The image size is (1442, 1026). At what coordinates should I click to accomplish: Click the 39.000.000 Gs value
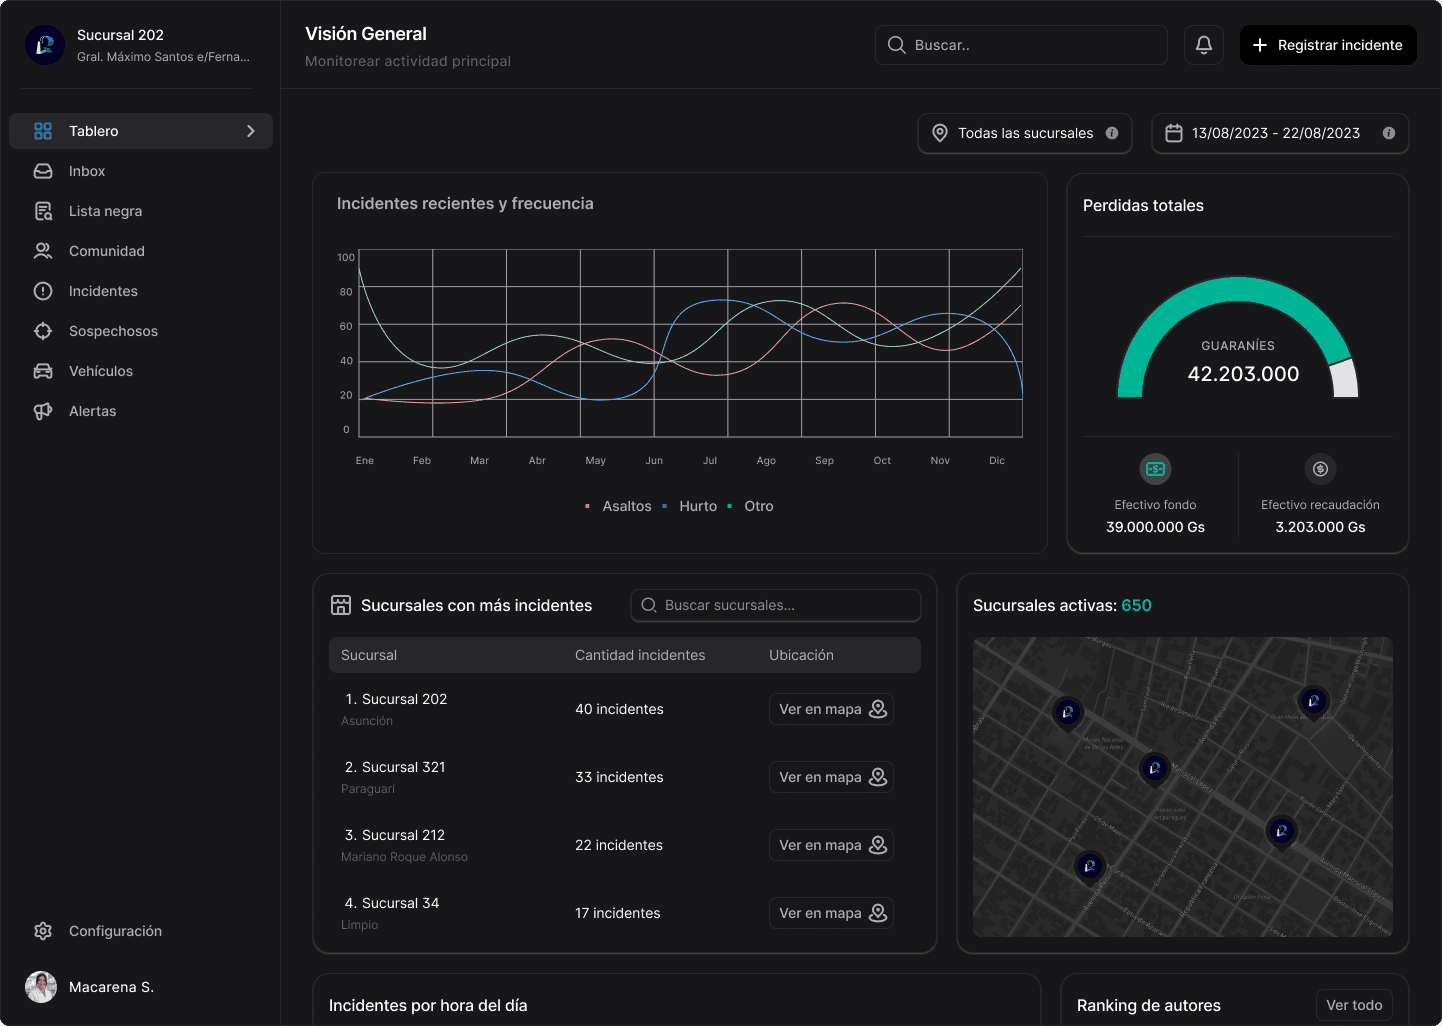[x=1155, y=527]
